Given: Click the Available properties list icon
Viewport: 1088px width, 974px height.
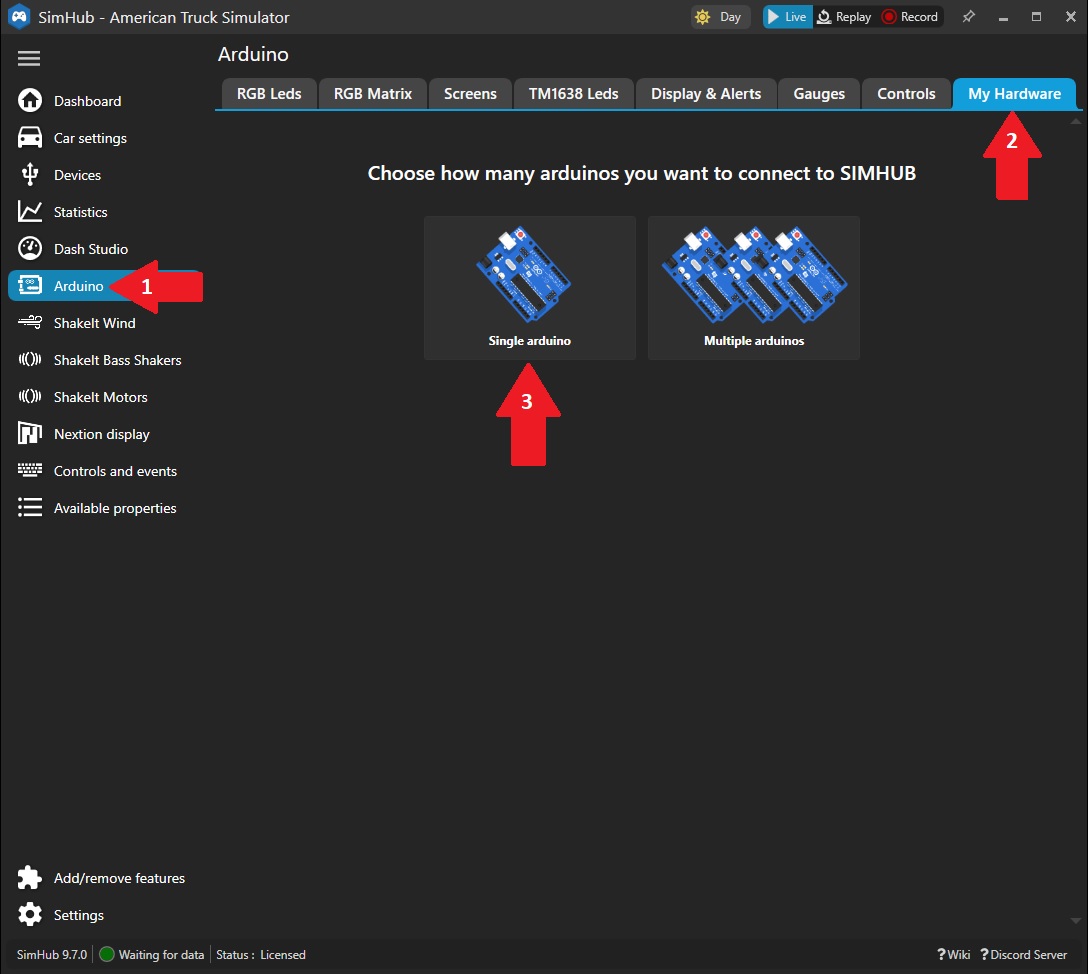Looking at the screenshot, I should (30, 507).
